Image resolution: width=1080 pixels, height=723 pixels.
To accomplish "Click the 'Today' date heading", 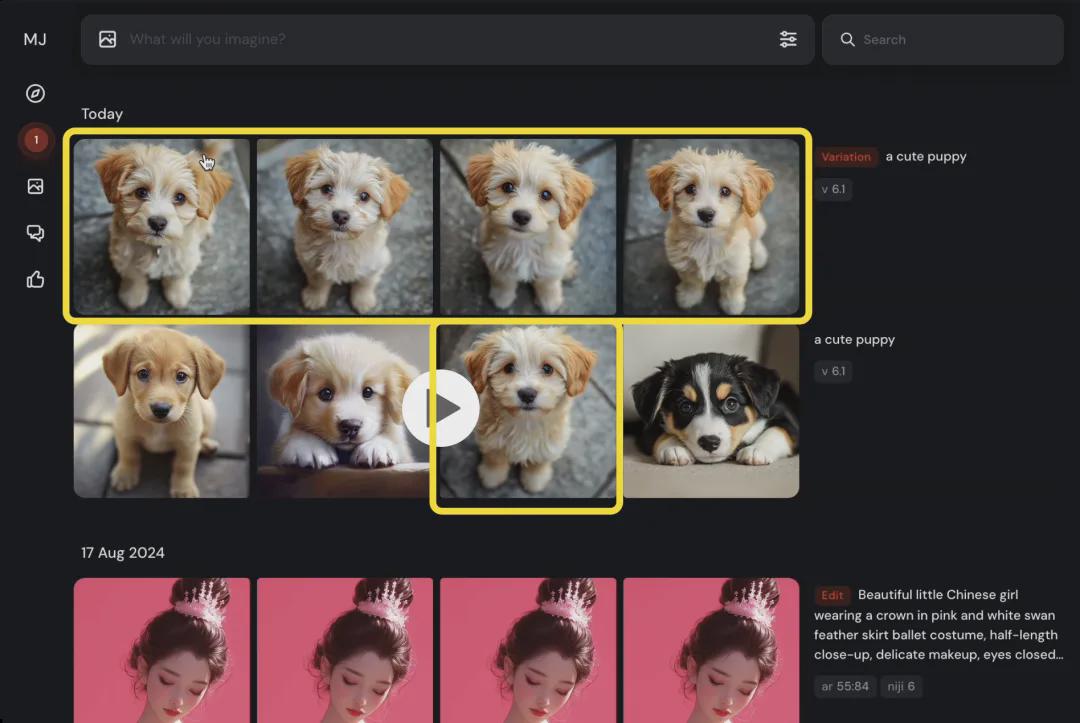I will click(102, 114).
